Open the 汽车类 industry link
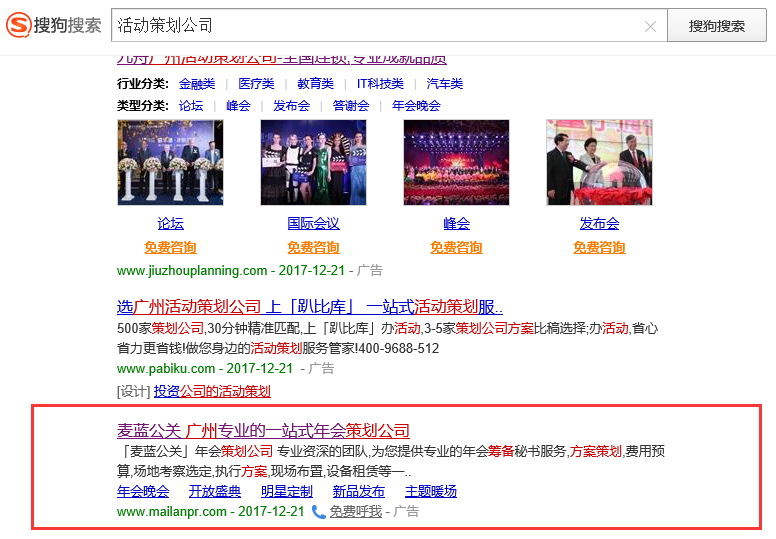This screenshot has width=776, height=539. [x=444, y=84]
